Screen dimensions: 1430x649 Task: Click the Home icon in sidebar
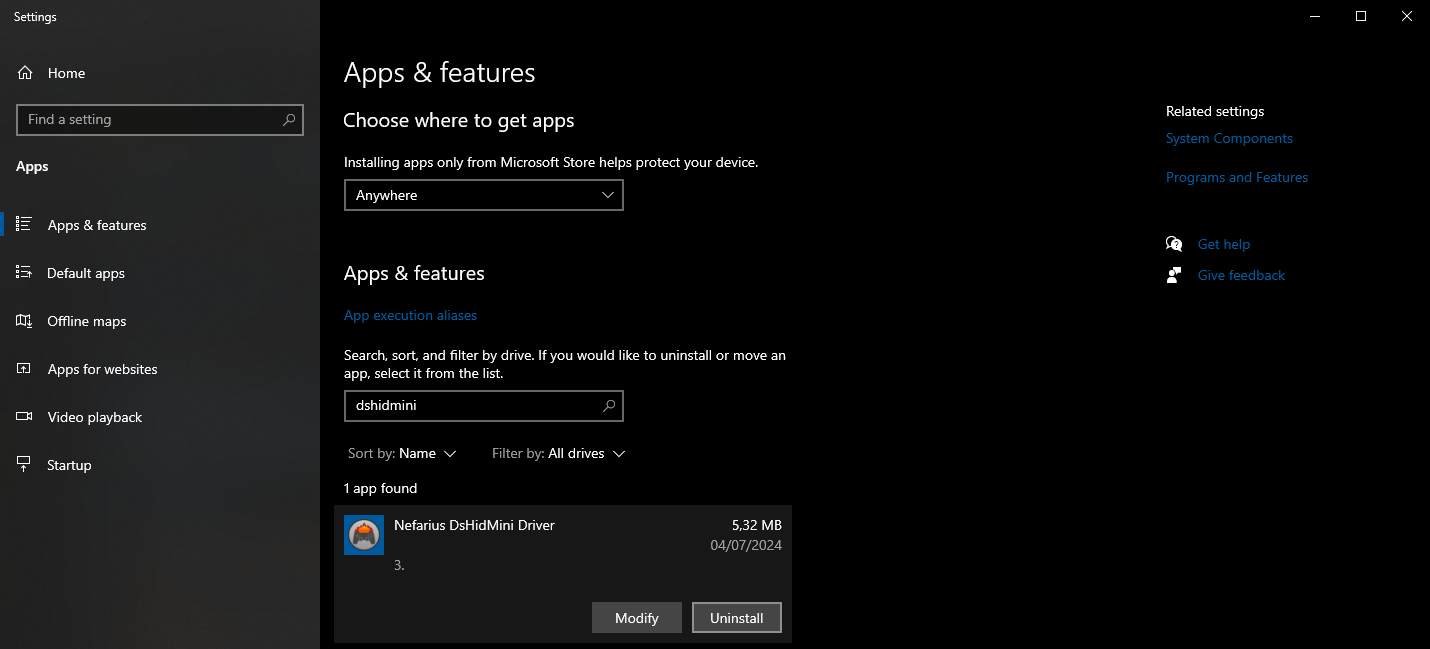coord(25,73)
